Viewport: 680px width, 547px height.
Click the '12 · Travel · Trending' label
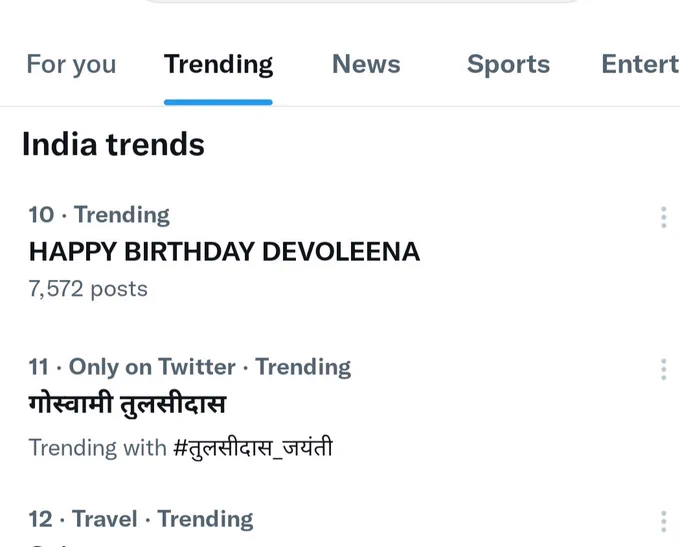point(141,519)
